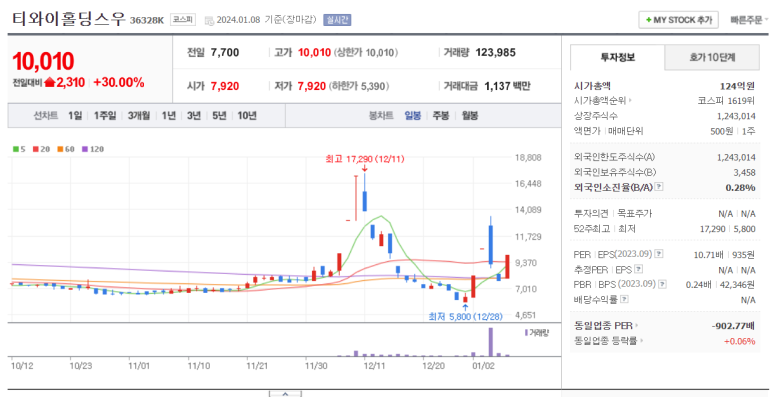This screenshot has width=773, height=397.
Task: Select the 5년 line chart period
Action: 219,116
